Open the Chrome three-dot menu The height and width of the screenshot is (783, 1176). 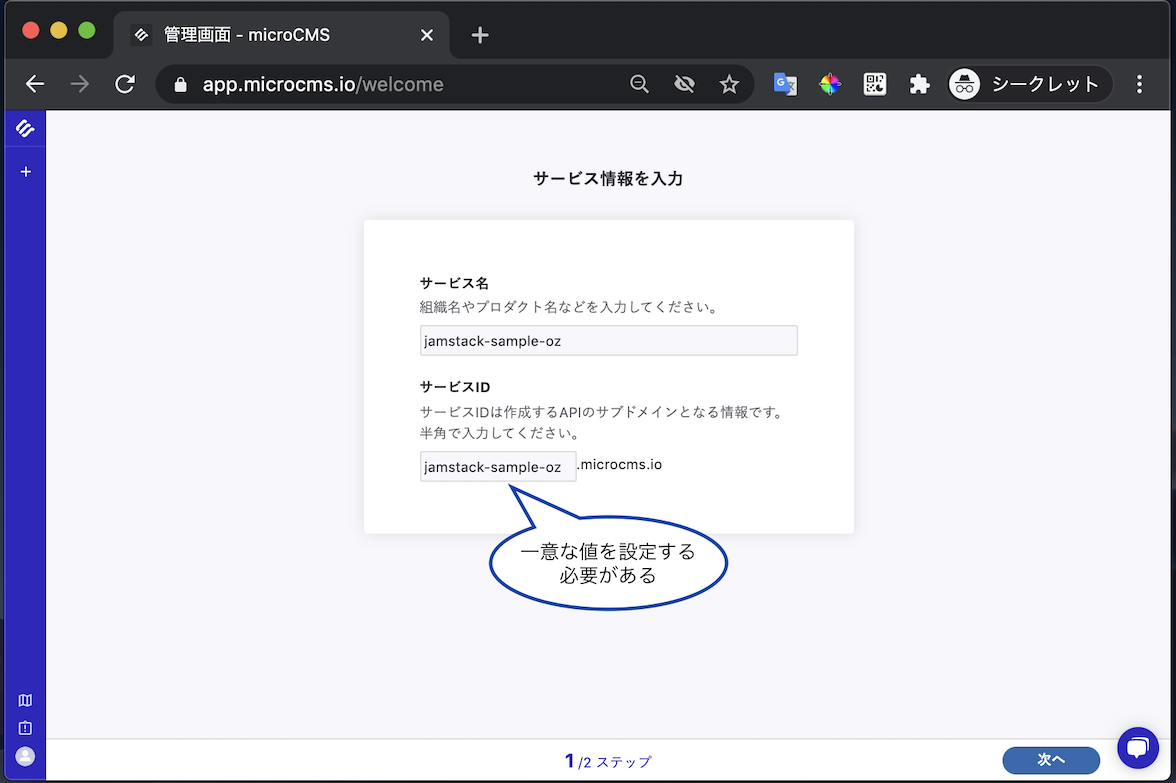[1139, 84]
